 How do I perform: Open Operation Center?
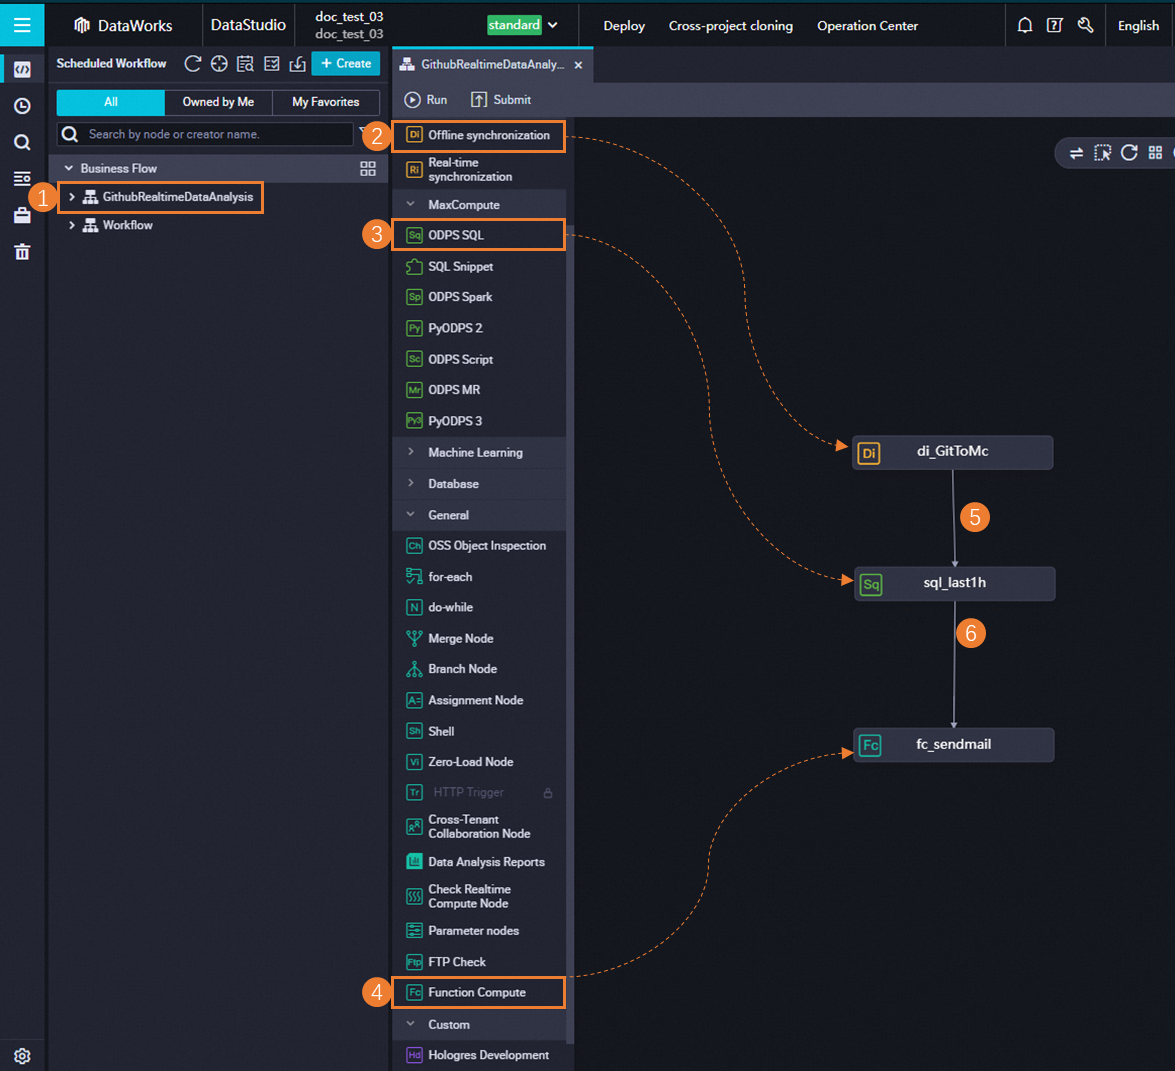click(867, 25)
